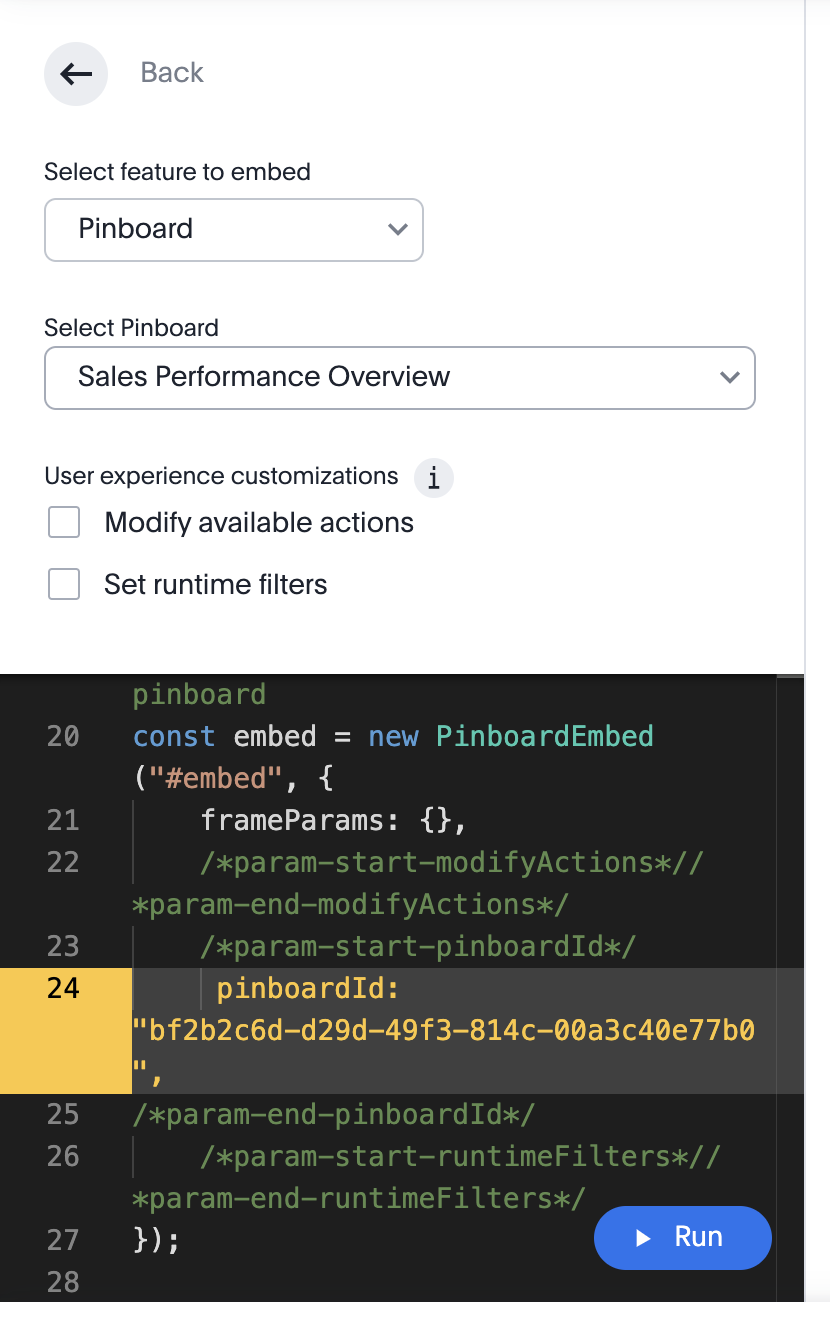The height and width of the screenshot is (1326, 830).
Task: Click the 'Set runtime filters' label text
Action: [216, 585]
